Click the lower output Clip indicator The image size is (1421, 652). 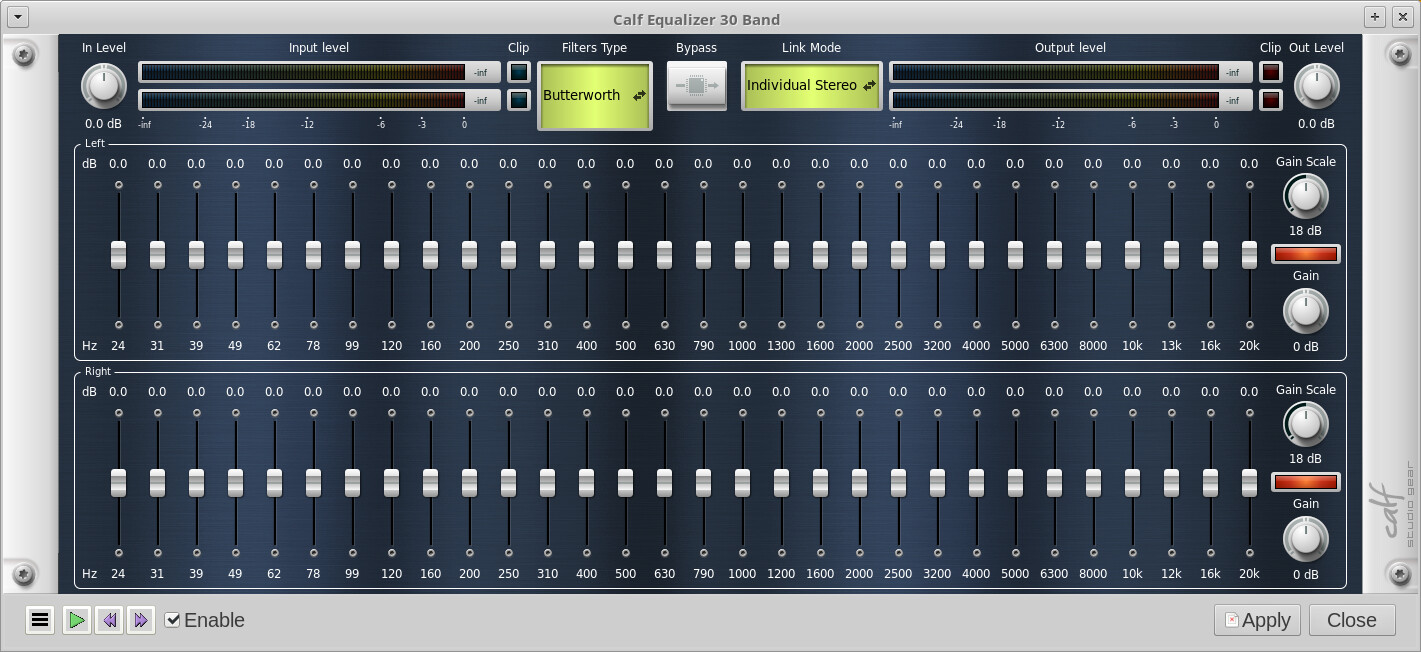pyautogui.click(x=1270, y=100)
